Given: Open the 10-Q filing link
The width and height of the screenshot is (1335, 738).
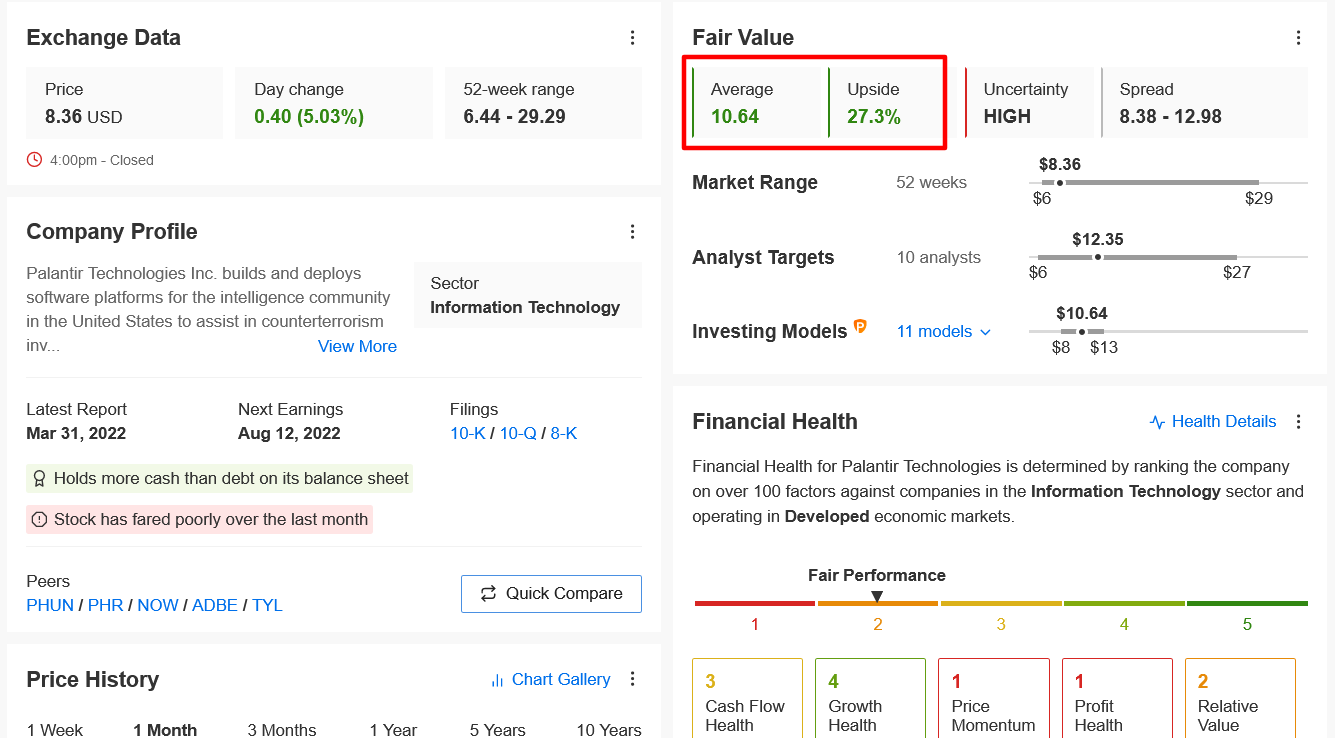Looking at the screenshot, I should pos(518,434).
